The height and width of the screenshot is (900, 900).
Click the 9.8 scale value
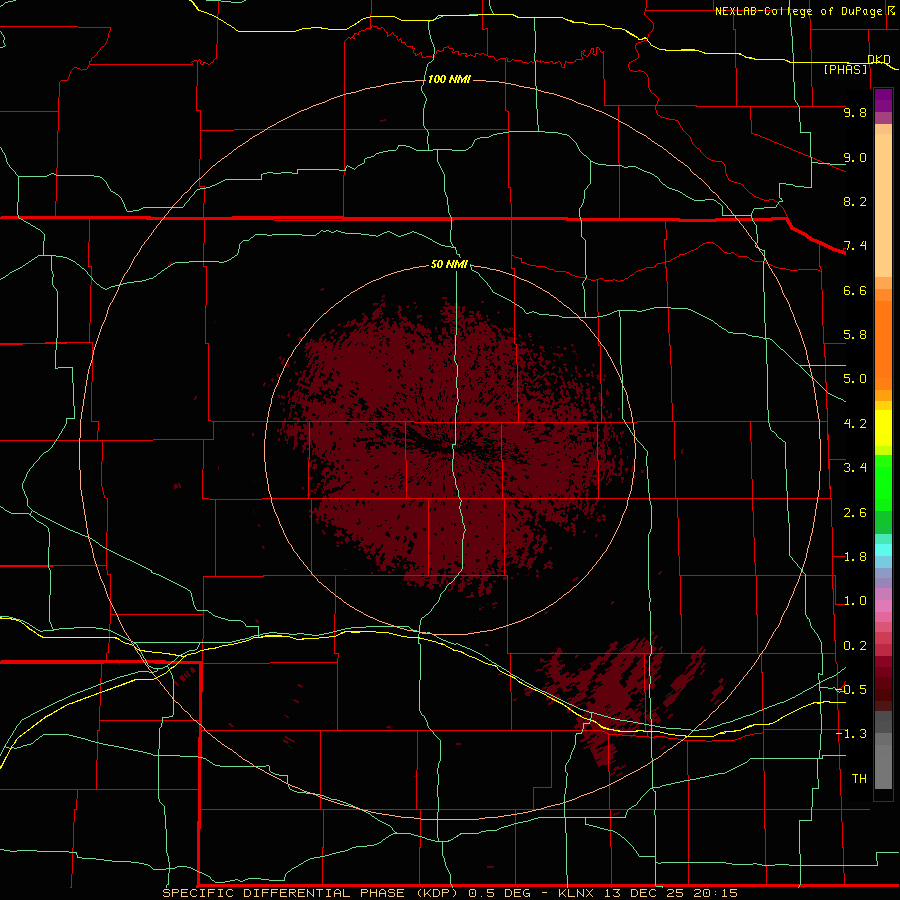click(x=855, y=112)
